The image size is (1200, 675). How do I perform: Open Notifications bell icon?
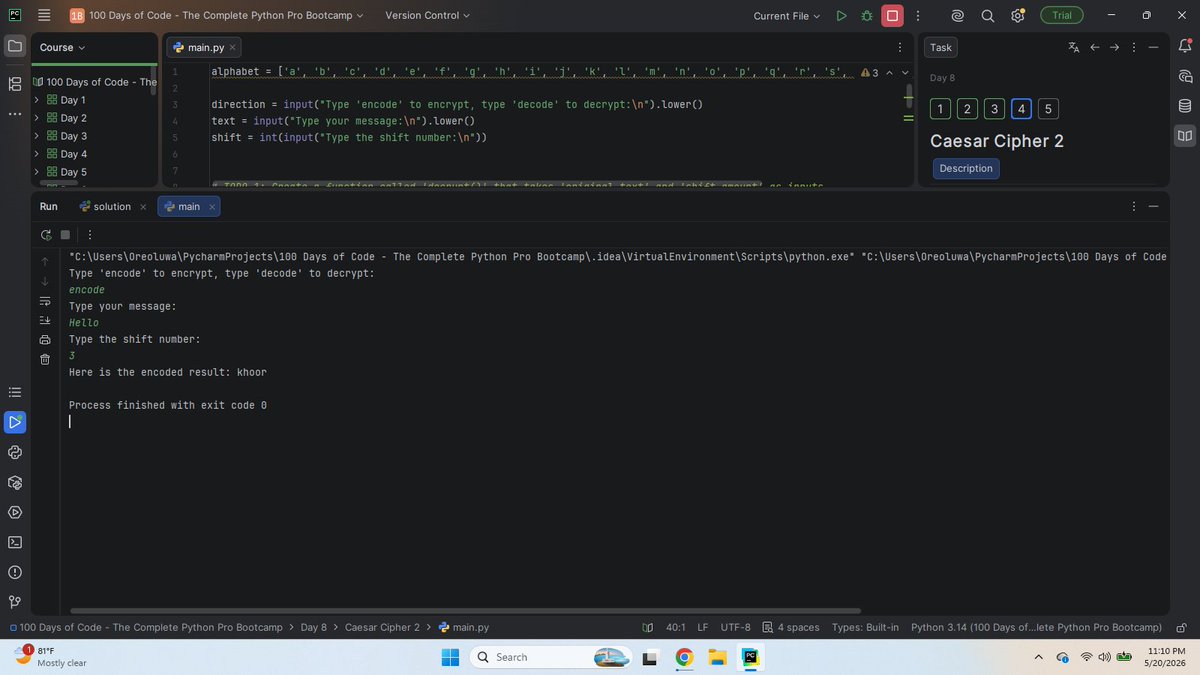coord(1185,47)
